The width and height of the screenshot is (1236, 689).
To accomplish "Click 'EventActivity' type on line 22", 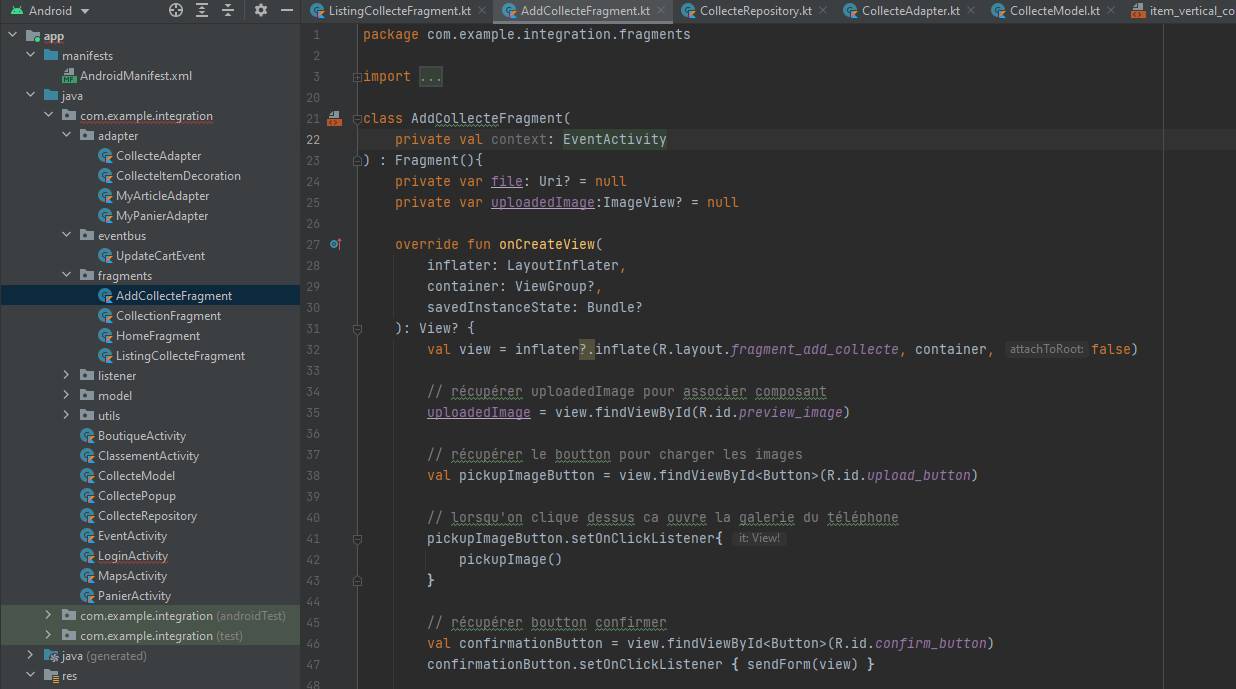I will [x=615, y=140].
